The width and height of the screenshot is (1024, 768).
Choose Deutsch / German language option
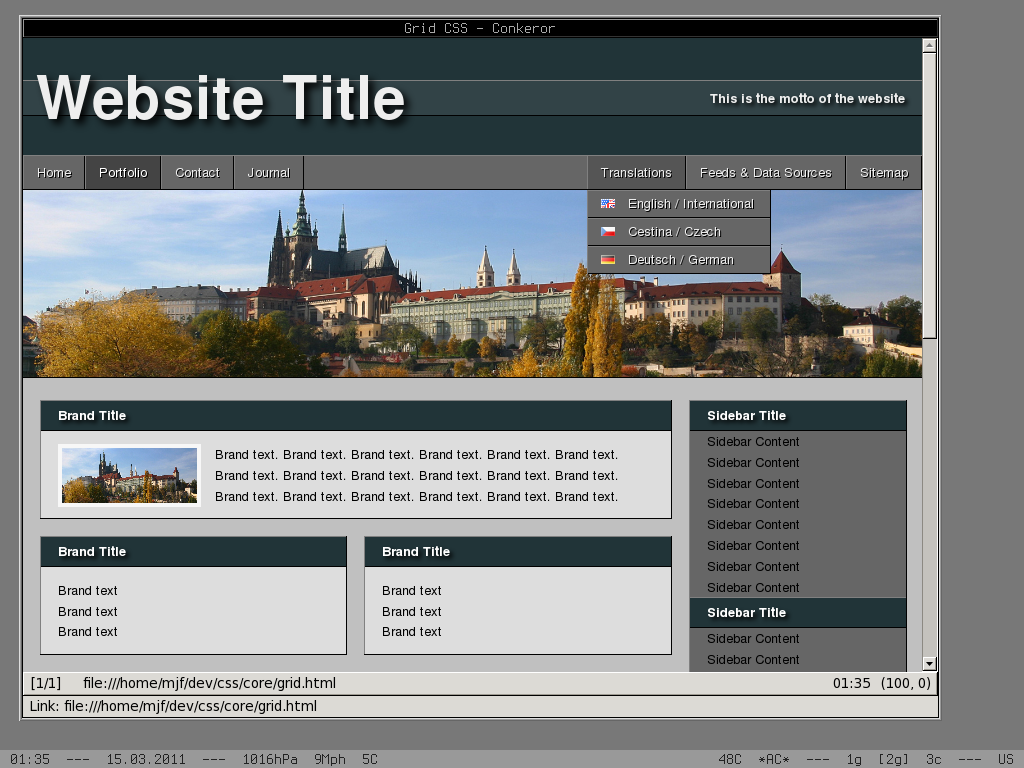point(680,260)
